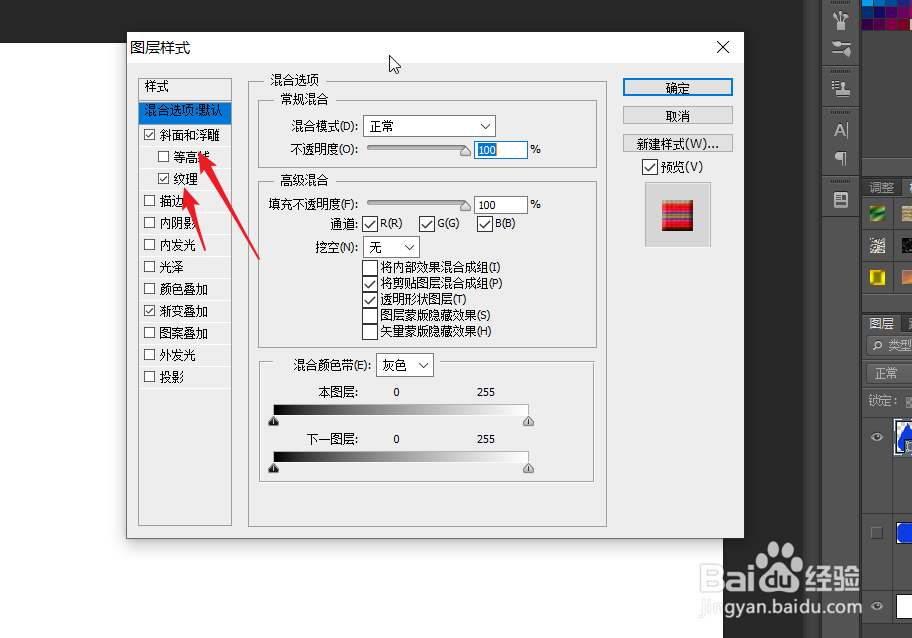
Task: Open the Blend Mode (混合模式) dropdown
Action: (x=429, y=126)
